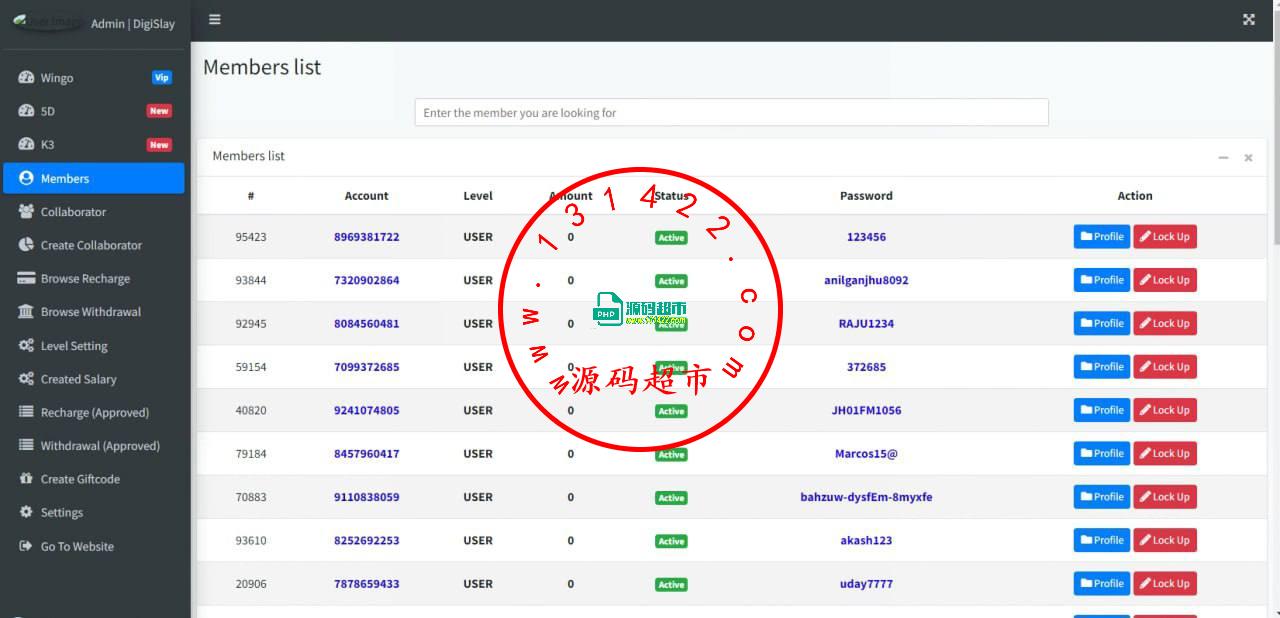Click the Go To Website exit icon
Viewport: 1280px width, 618px height.
click(26, 546)
